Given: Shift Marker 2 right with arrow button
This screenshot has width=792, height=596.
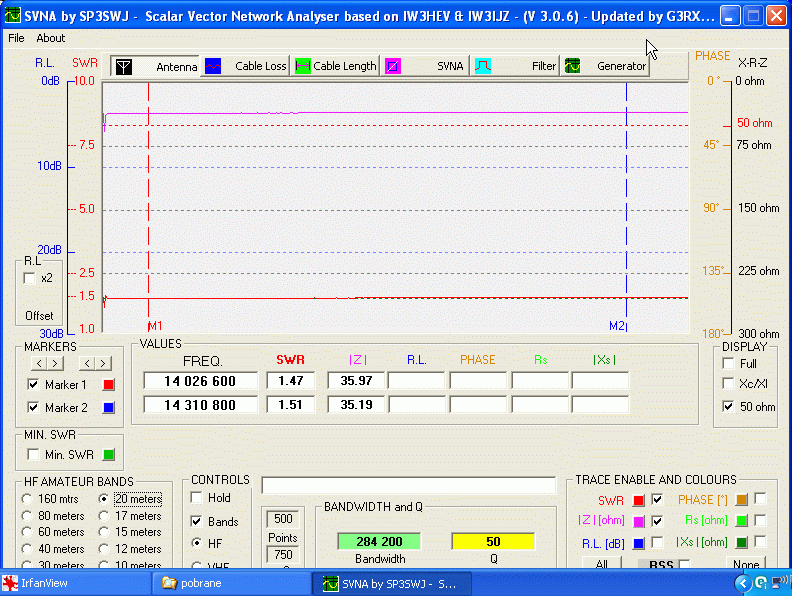Looking at the screenshot, I should point(101,363).
